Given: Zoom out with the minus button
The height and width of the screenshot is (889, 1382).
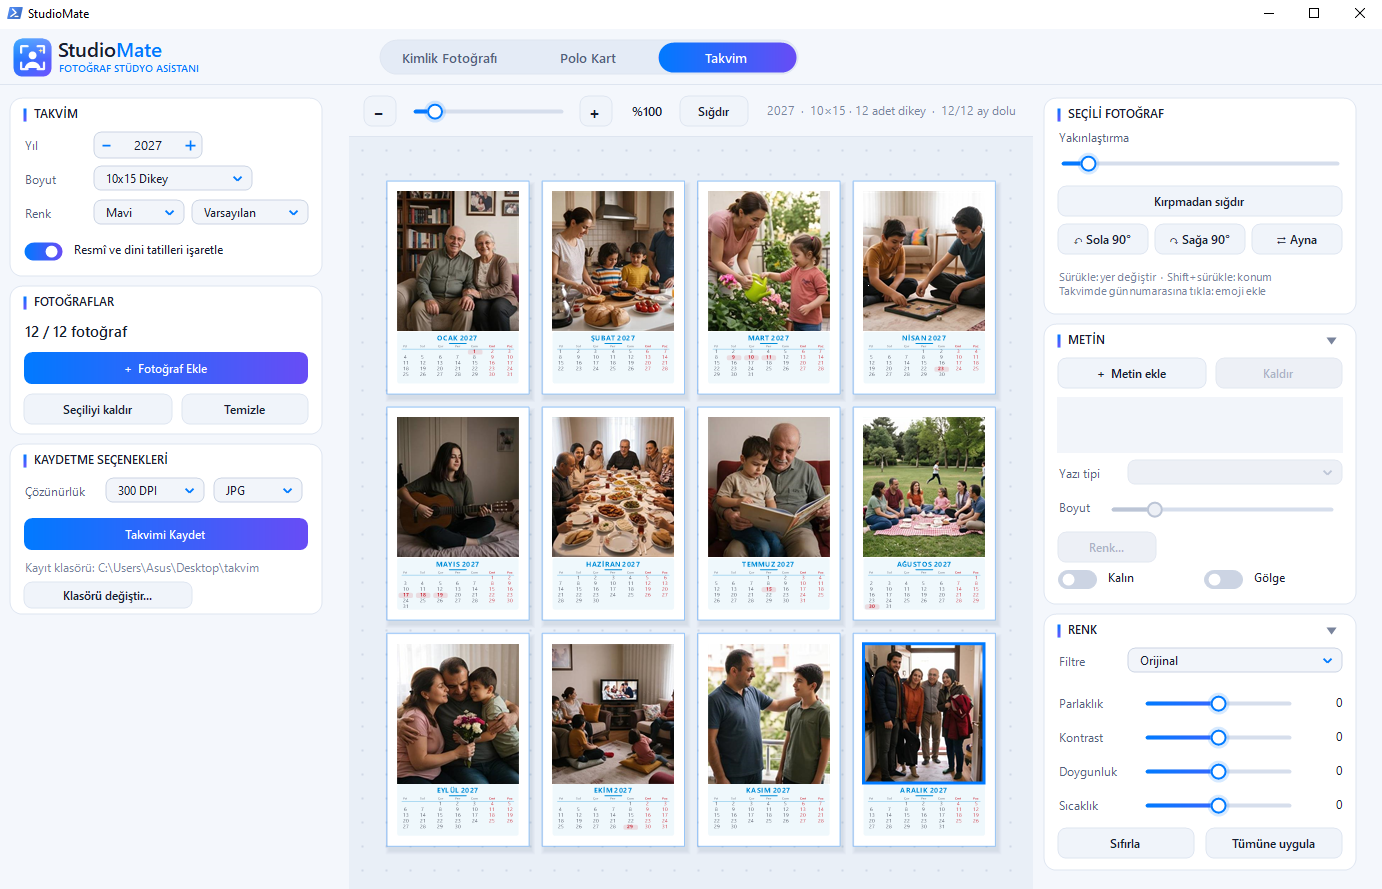Looking at the screenshot, I should [379, 113].
